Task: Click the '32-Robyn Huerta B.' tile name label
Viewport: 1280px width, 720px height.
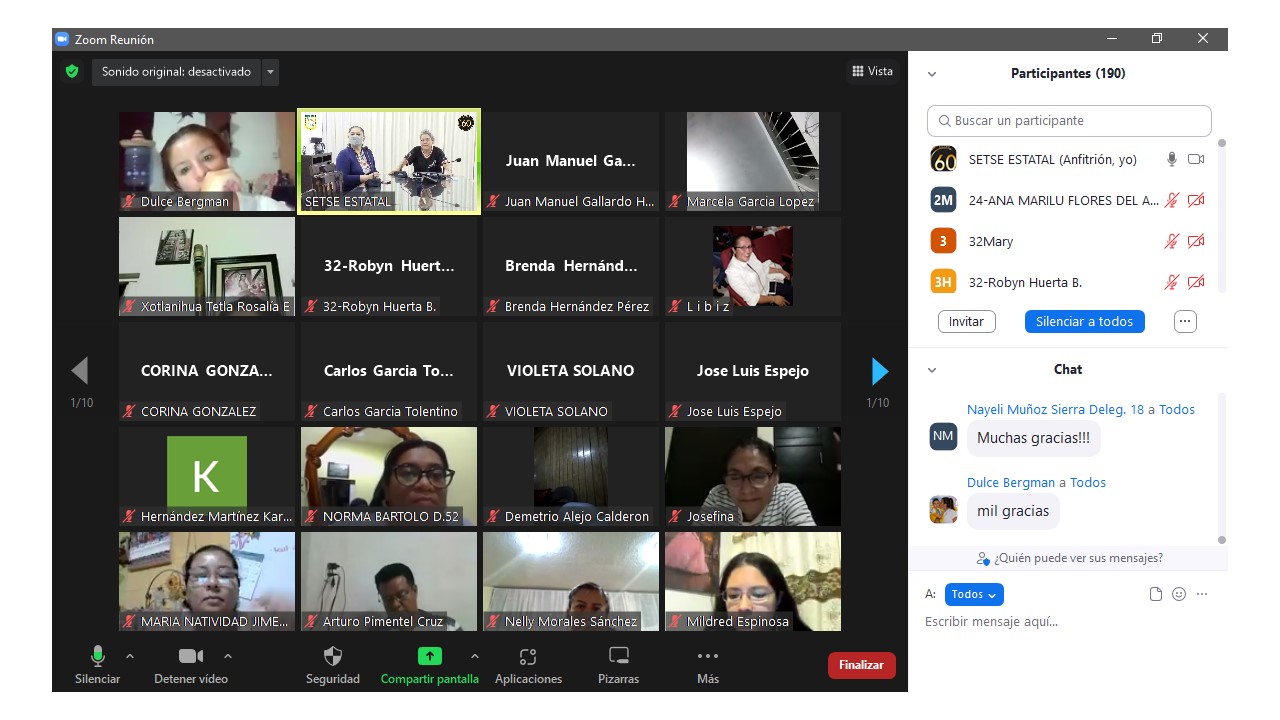Action: pyautogui.click(x=379, y=307)
